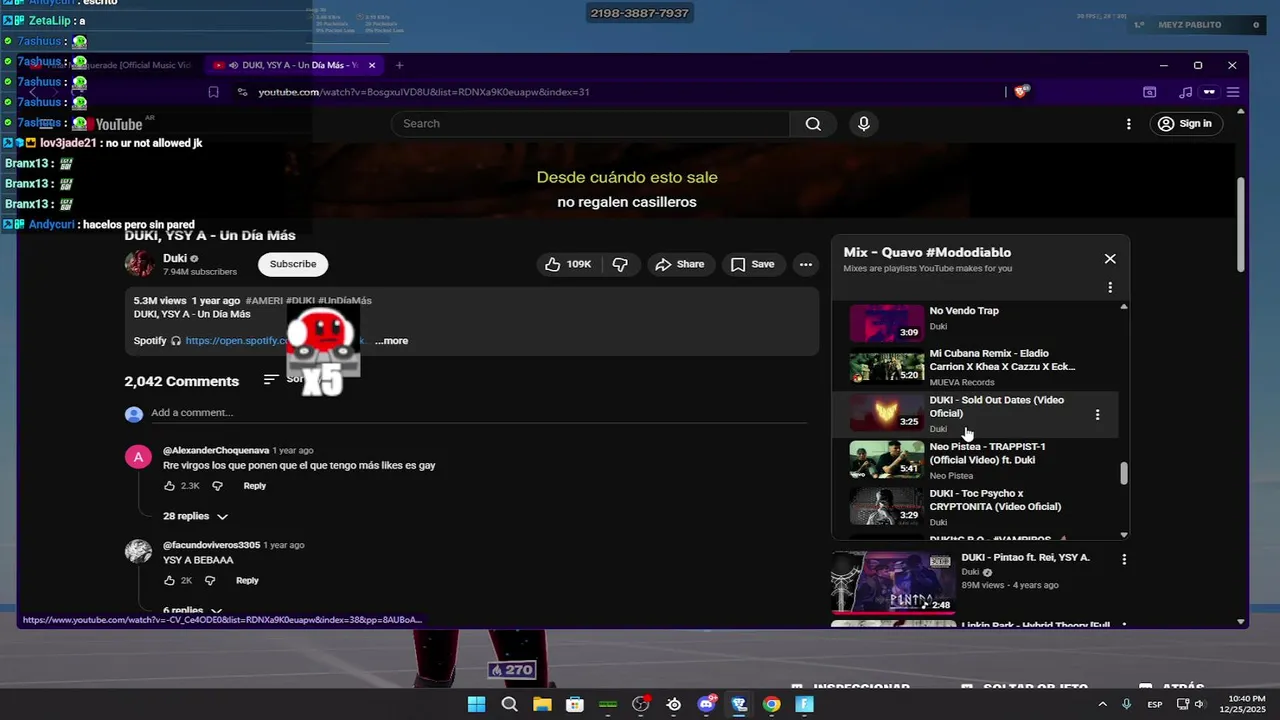
Task: Dislike the Un Día Más video
Action: [620, 264]
